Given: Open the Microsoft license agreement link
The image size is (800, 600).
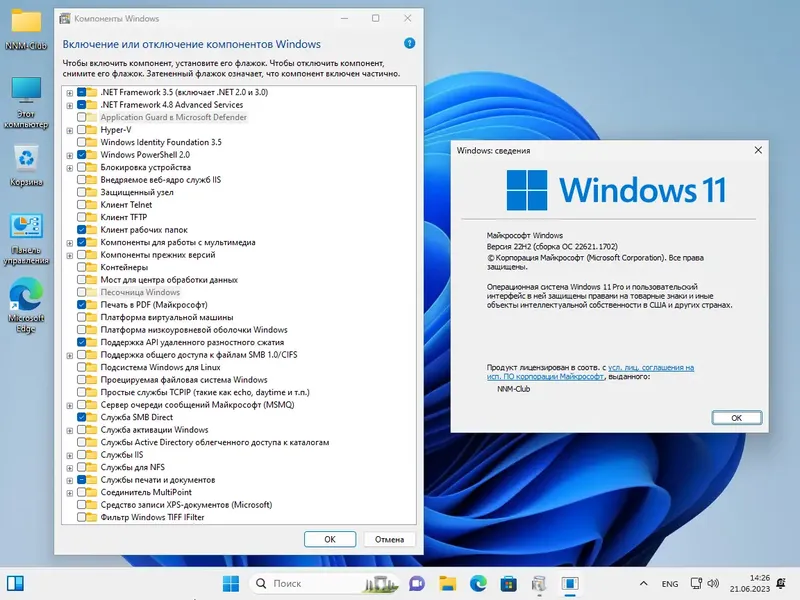Looking at the screenshot, I should tap(590, 372).
